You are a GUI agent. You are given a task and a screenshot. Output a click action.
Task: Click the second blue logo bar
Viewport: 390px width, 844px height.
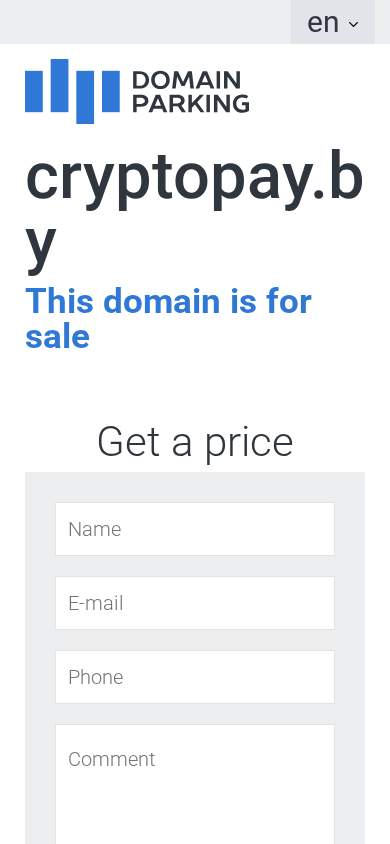coord(59,85)
